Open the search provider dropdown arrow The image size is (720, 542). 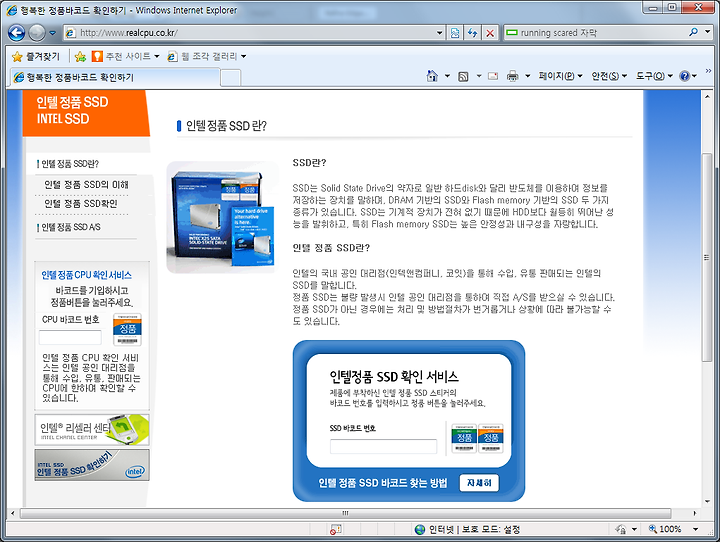pos(708,33)
